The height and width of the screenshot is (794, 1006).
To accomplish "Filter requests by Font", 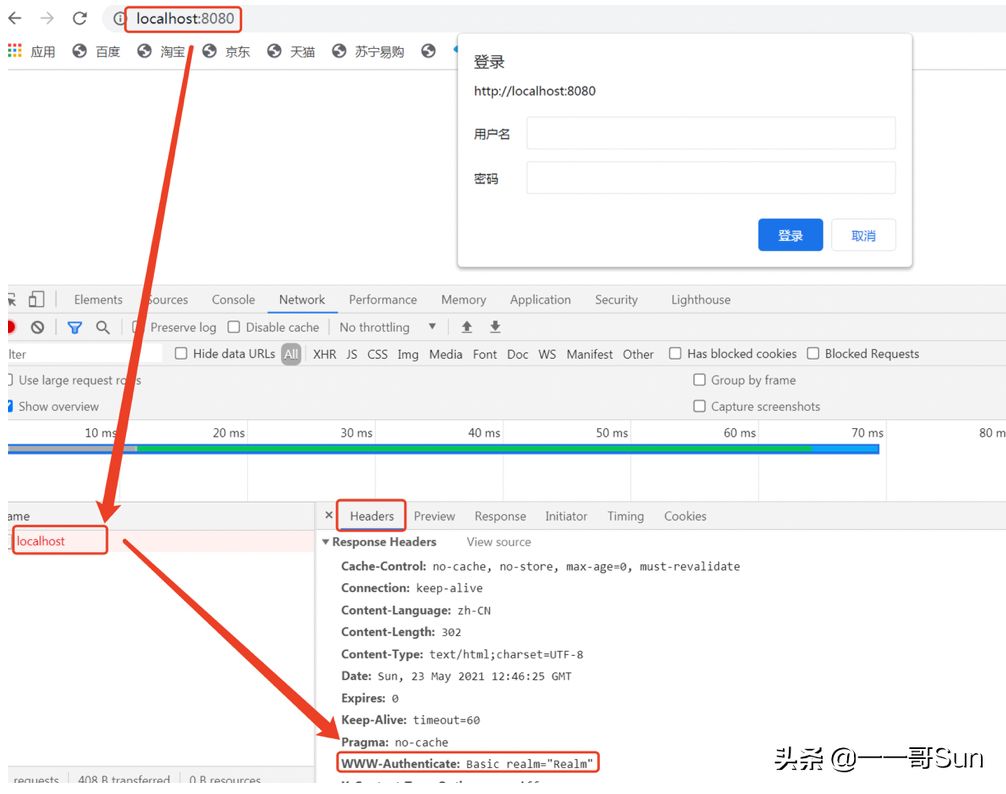I will pos(485,354).
